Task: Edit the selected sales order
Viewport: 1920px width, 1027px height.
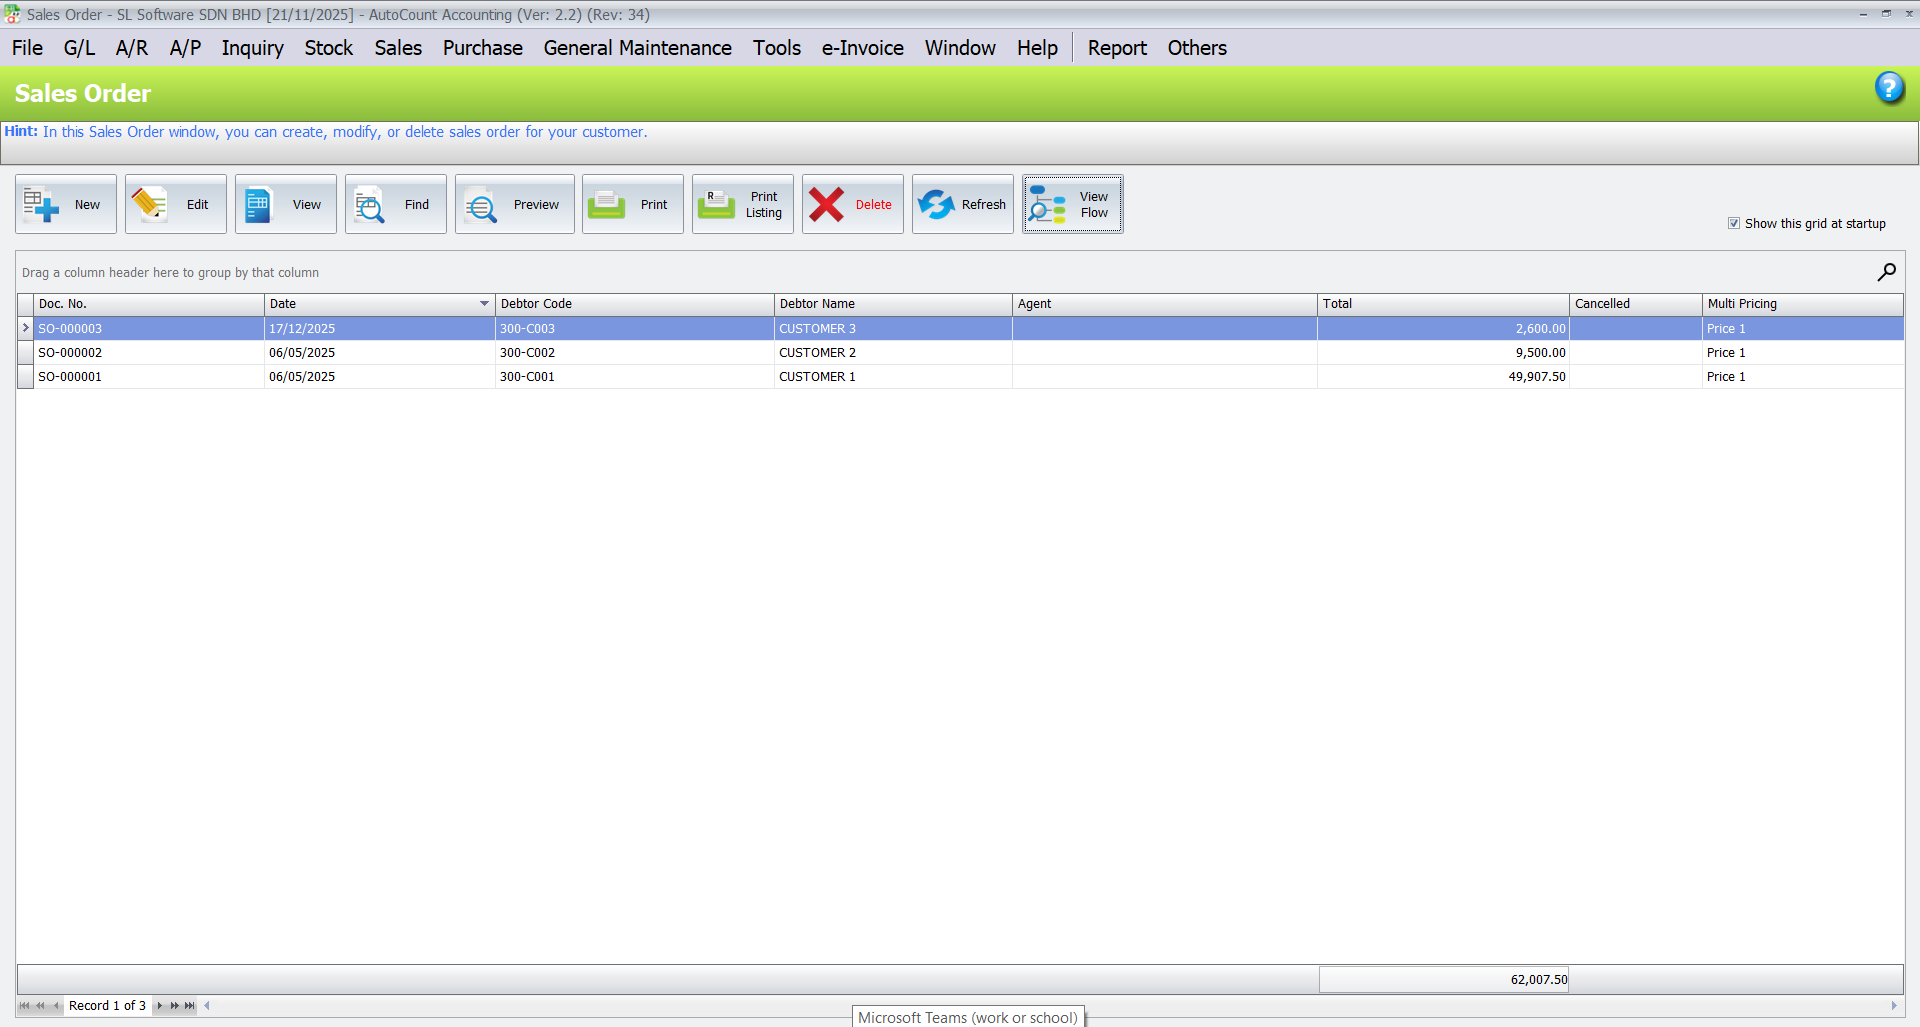Action: point(175,204)
